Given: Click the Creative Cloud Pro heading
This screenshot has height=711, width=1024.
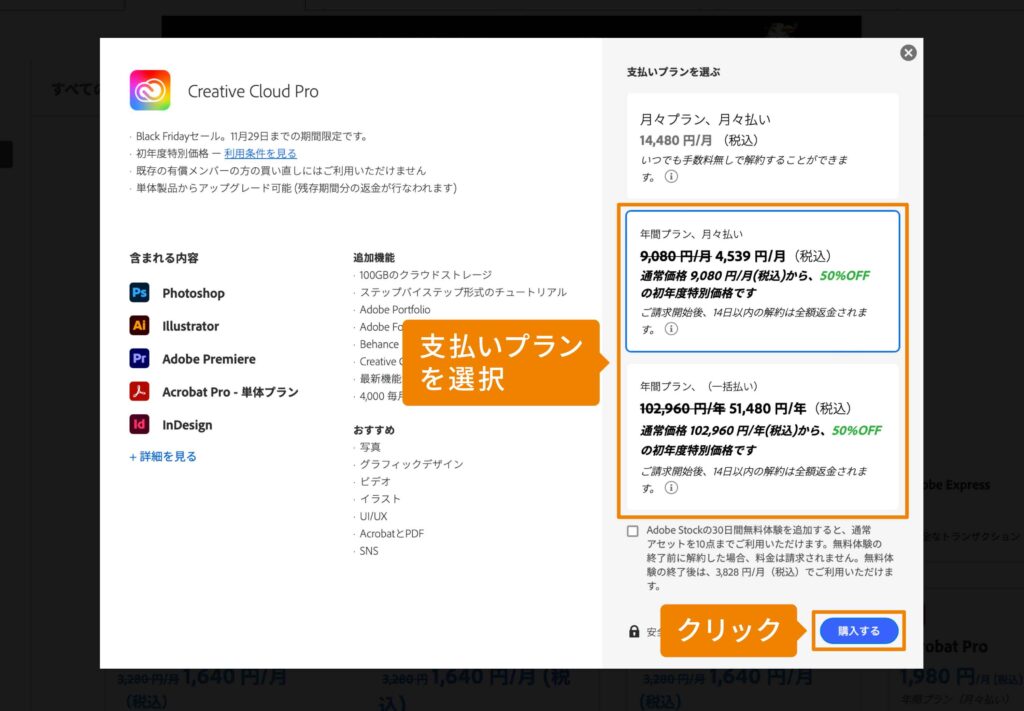Looking at the screenshot, I should 252,91.
